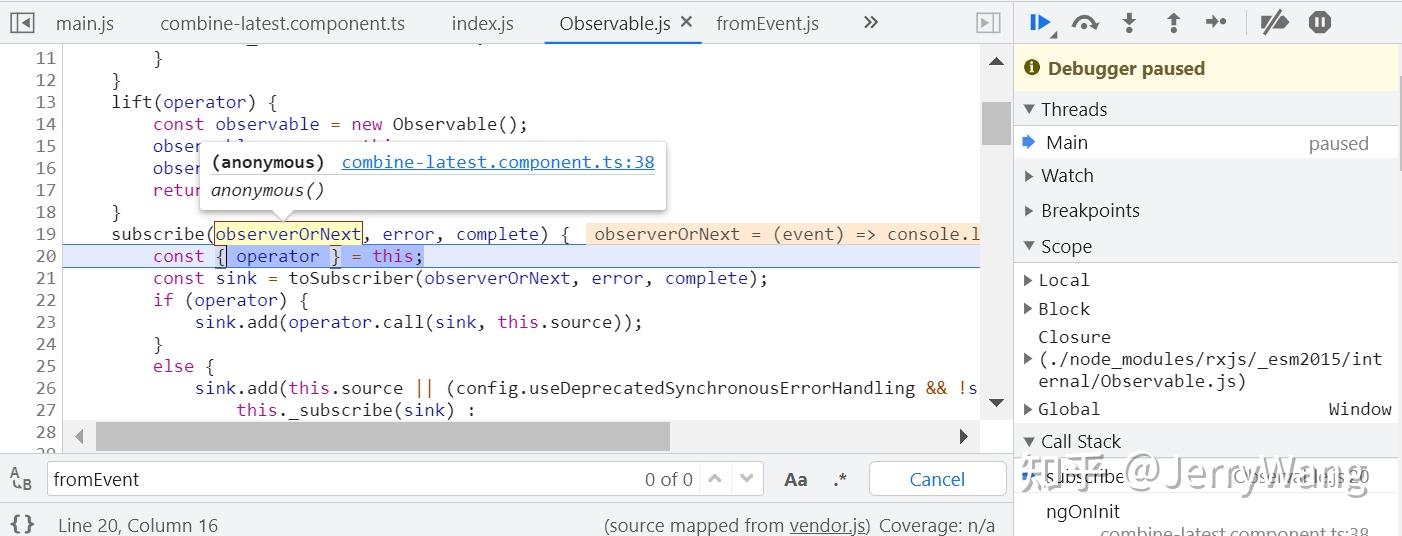1402x536 pixels.
Task: Click highlighted operator on line 20
Action: click(277, 256)
